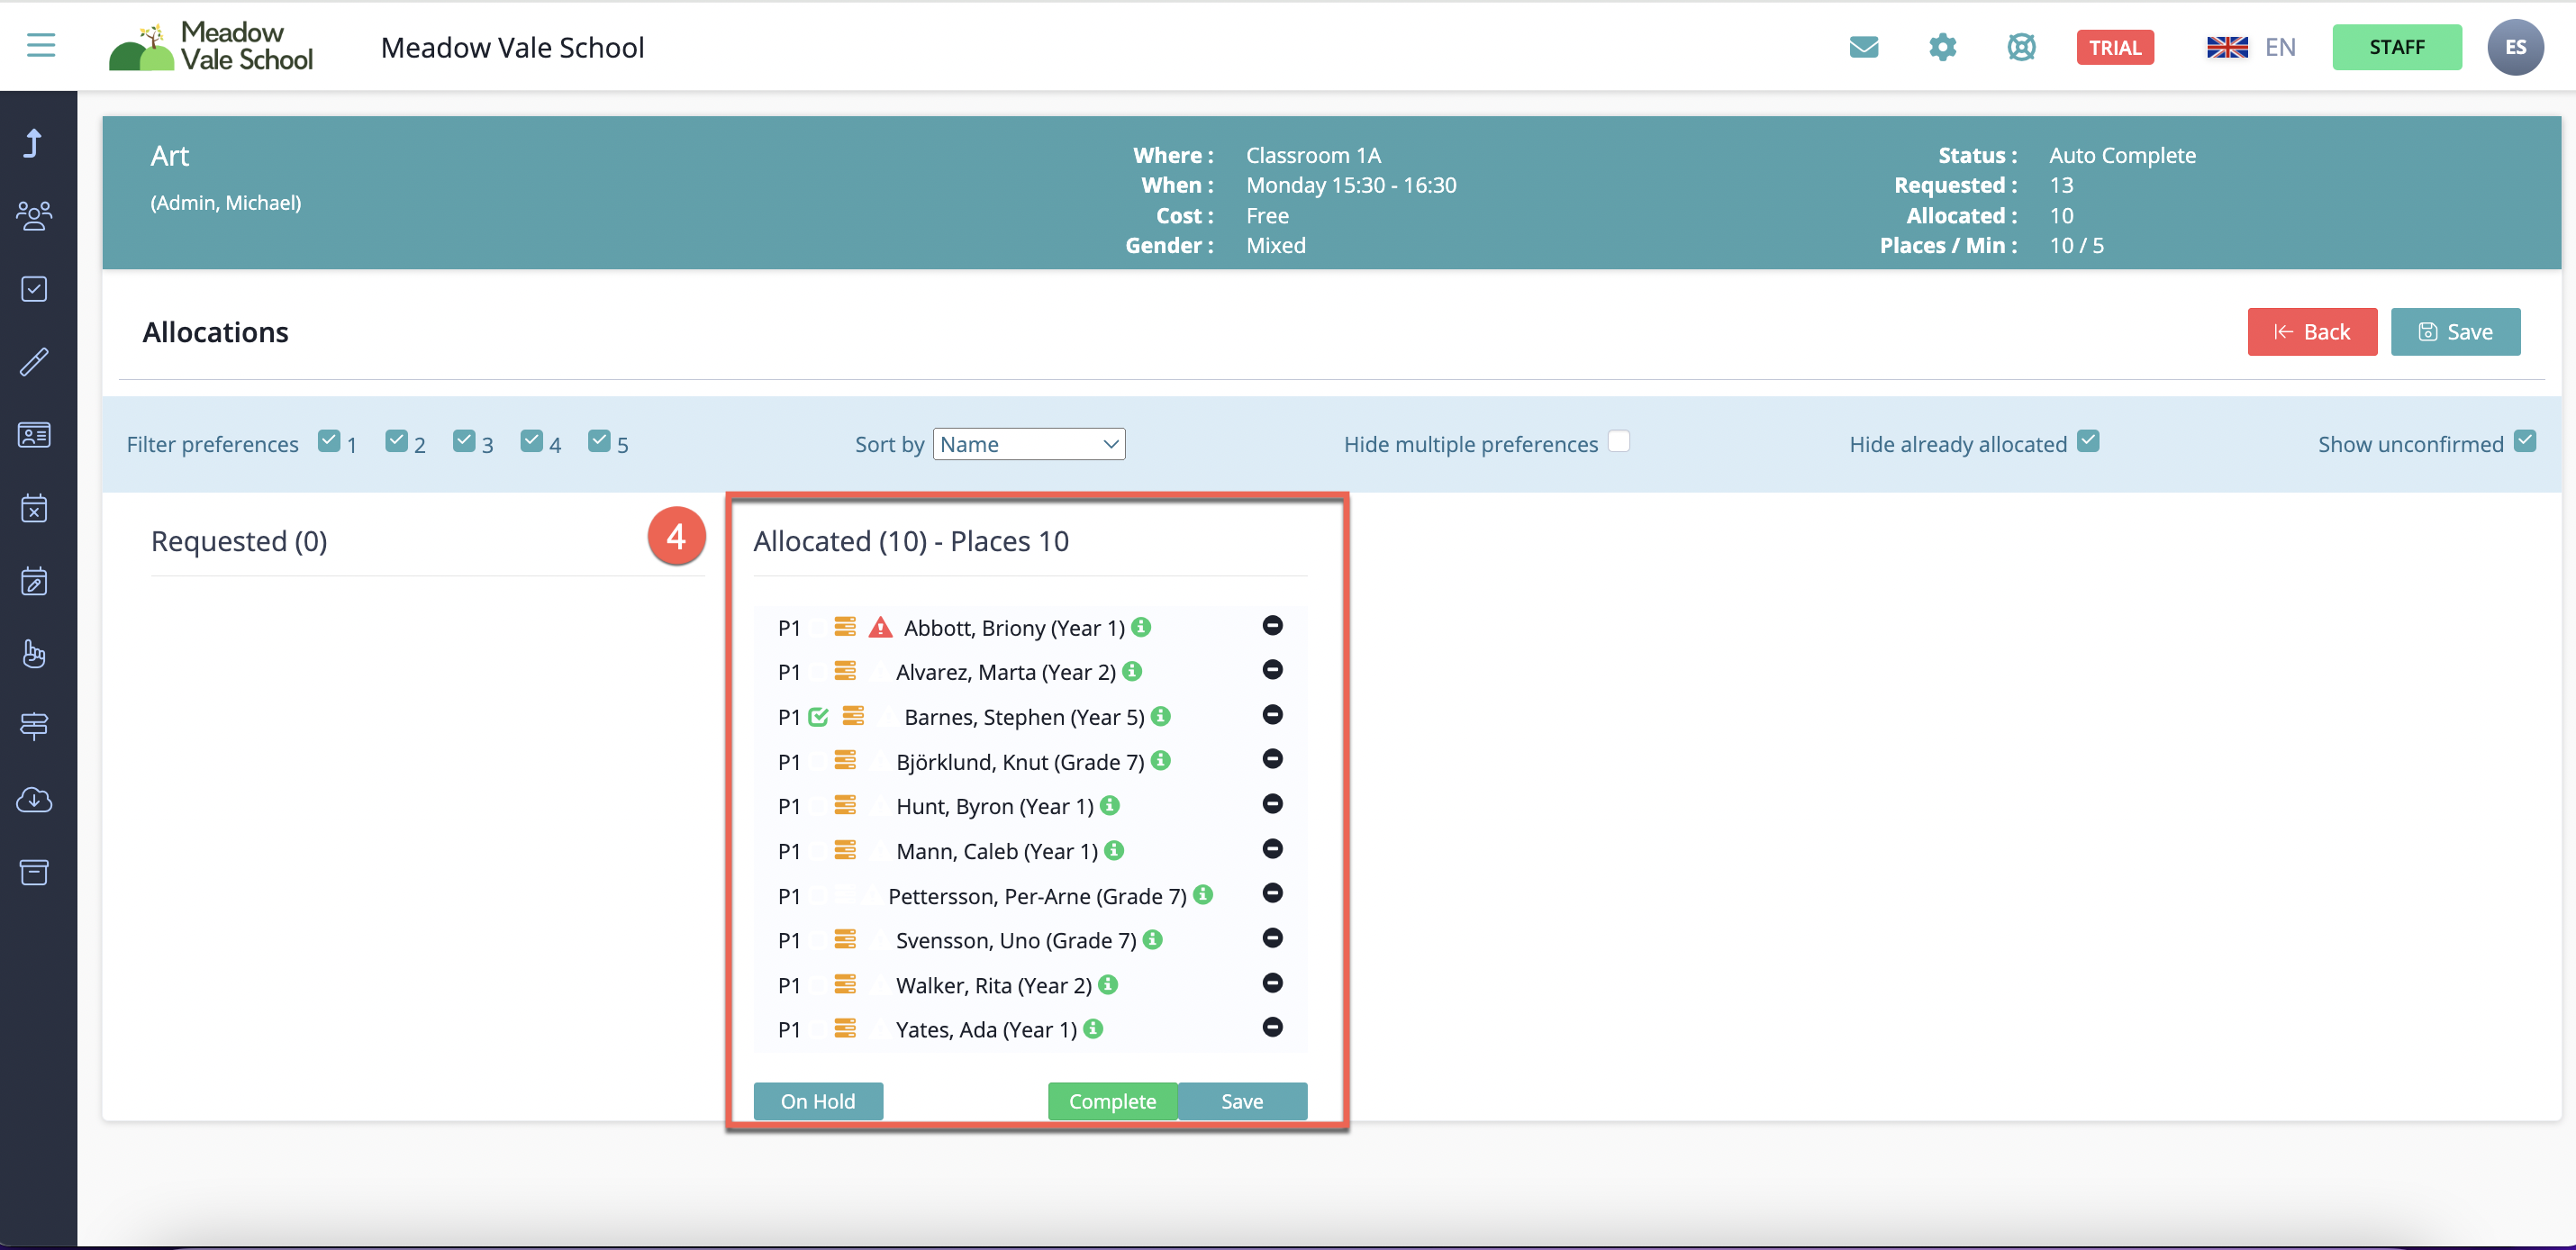Remove Mann, Caleb from allocated list
Image resolution: width=2576 pixels, height=1250 pixels.
[x=1272, y=849]
